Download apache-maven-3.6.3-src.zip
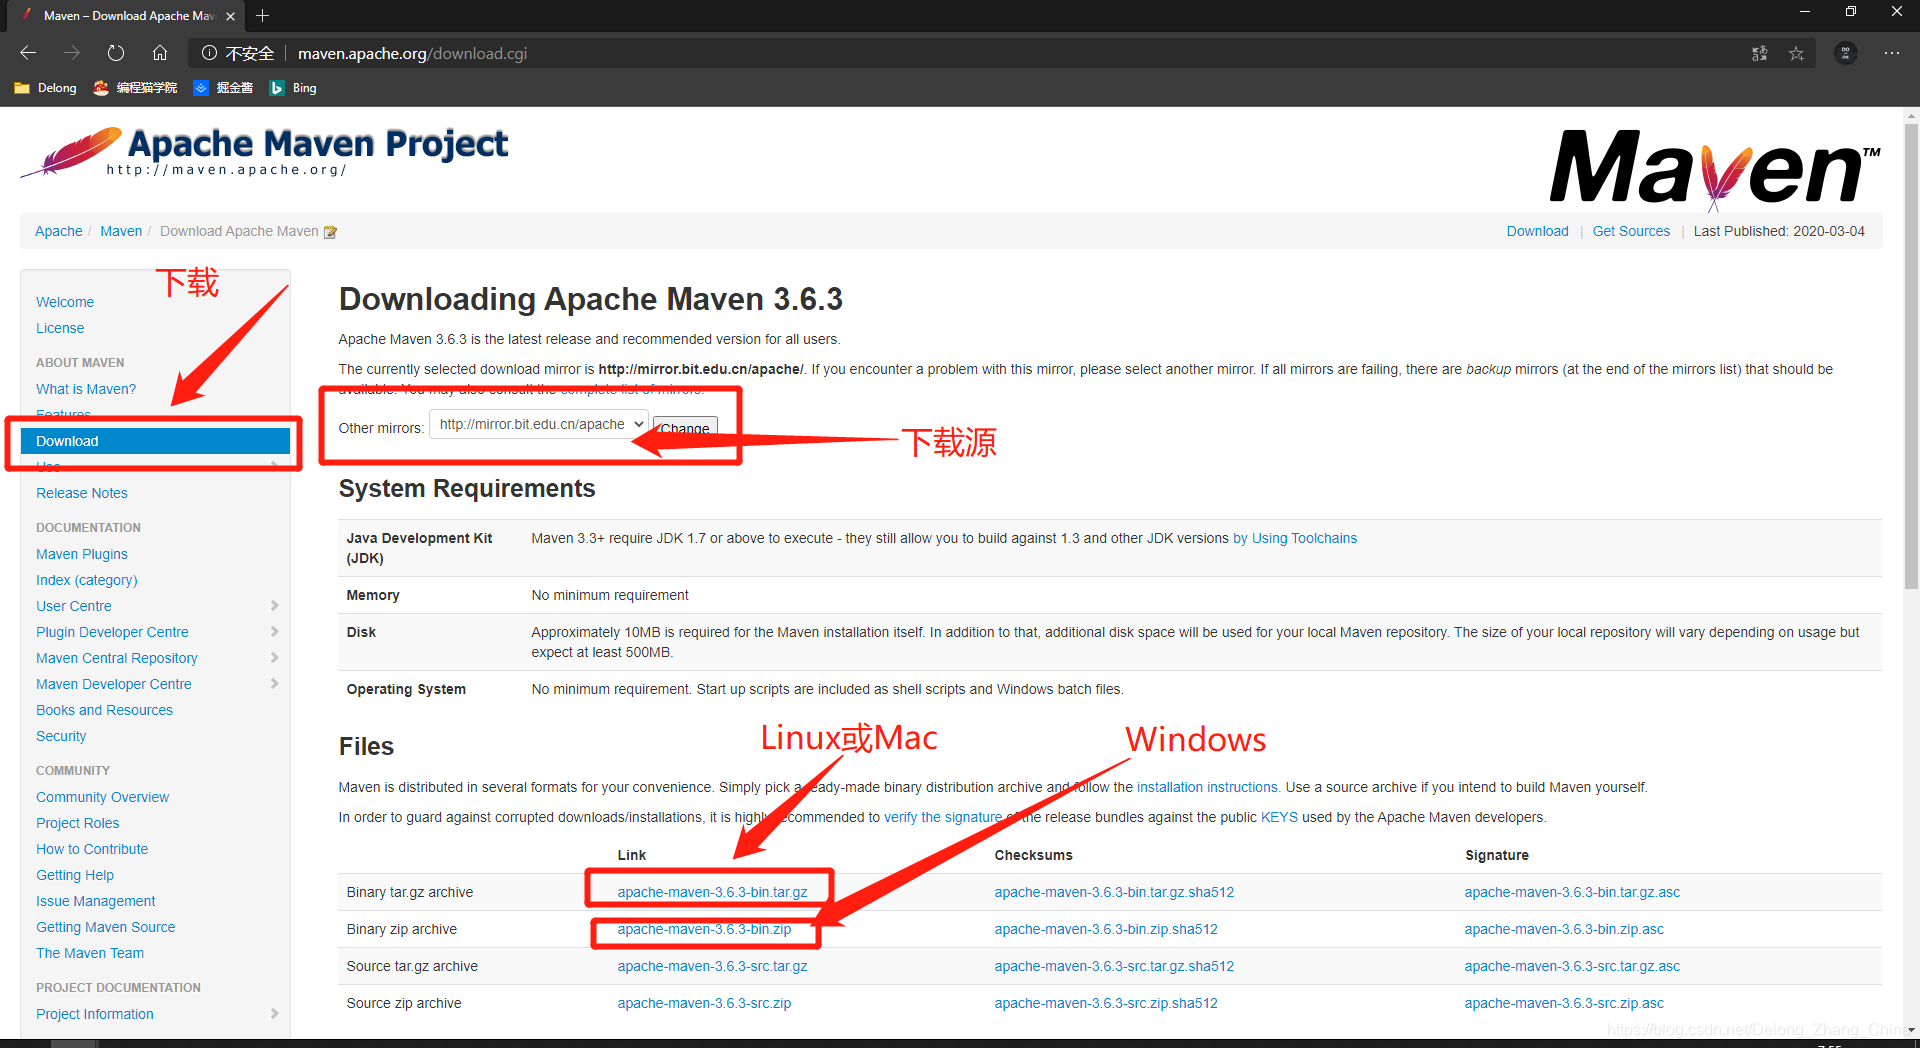1920x1048 pixels. (x=704, y=1003)
